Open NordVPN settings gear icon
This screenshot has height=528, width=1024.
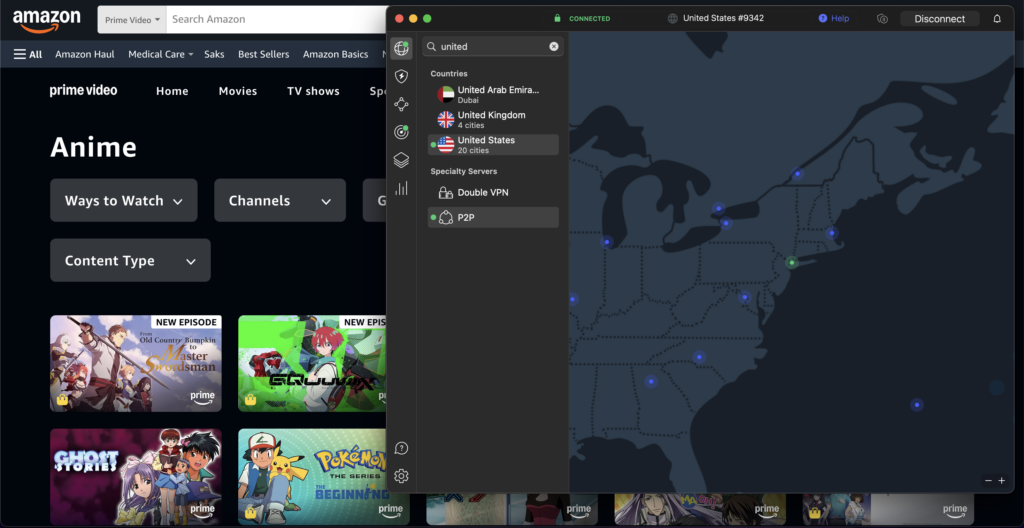[402, 476]
